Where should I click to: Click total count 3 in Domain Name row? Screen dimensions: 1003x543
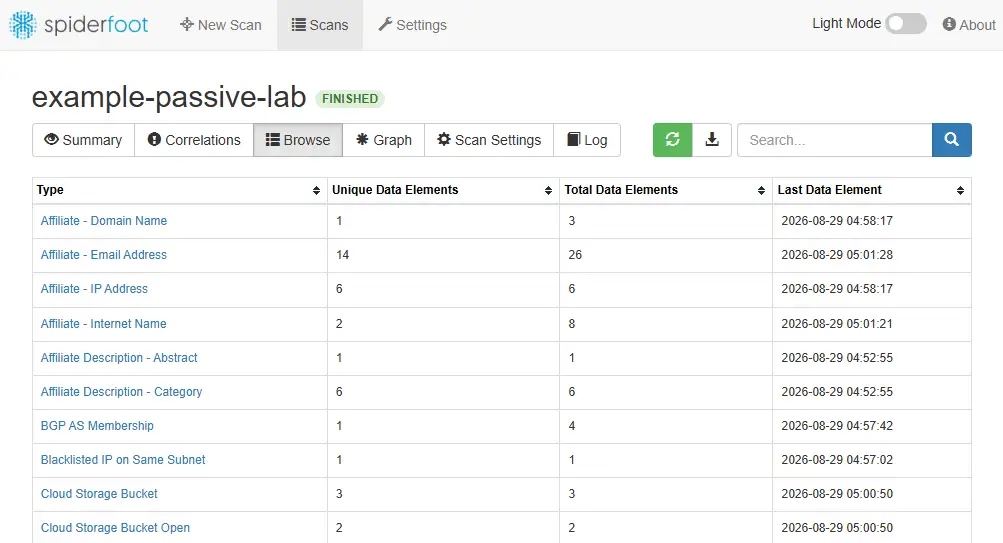pos(572,221)
